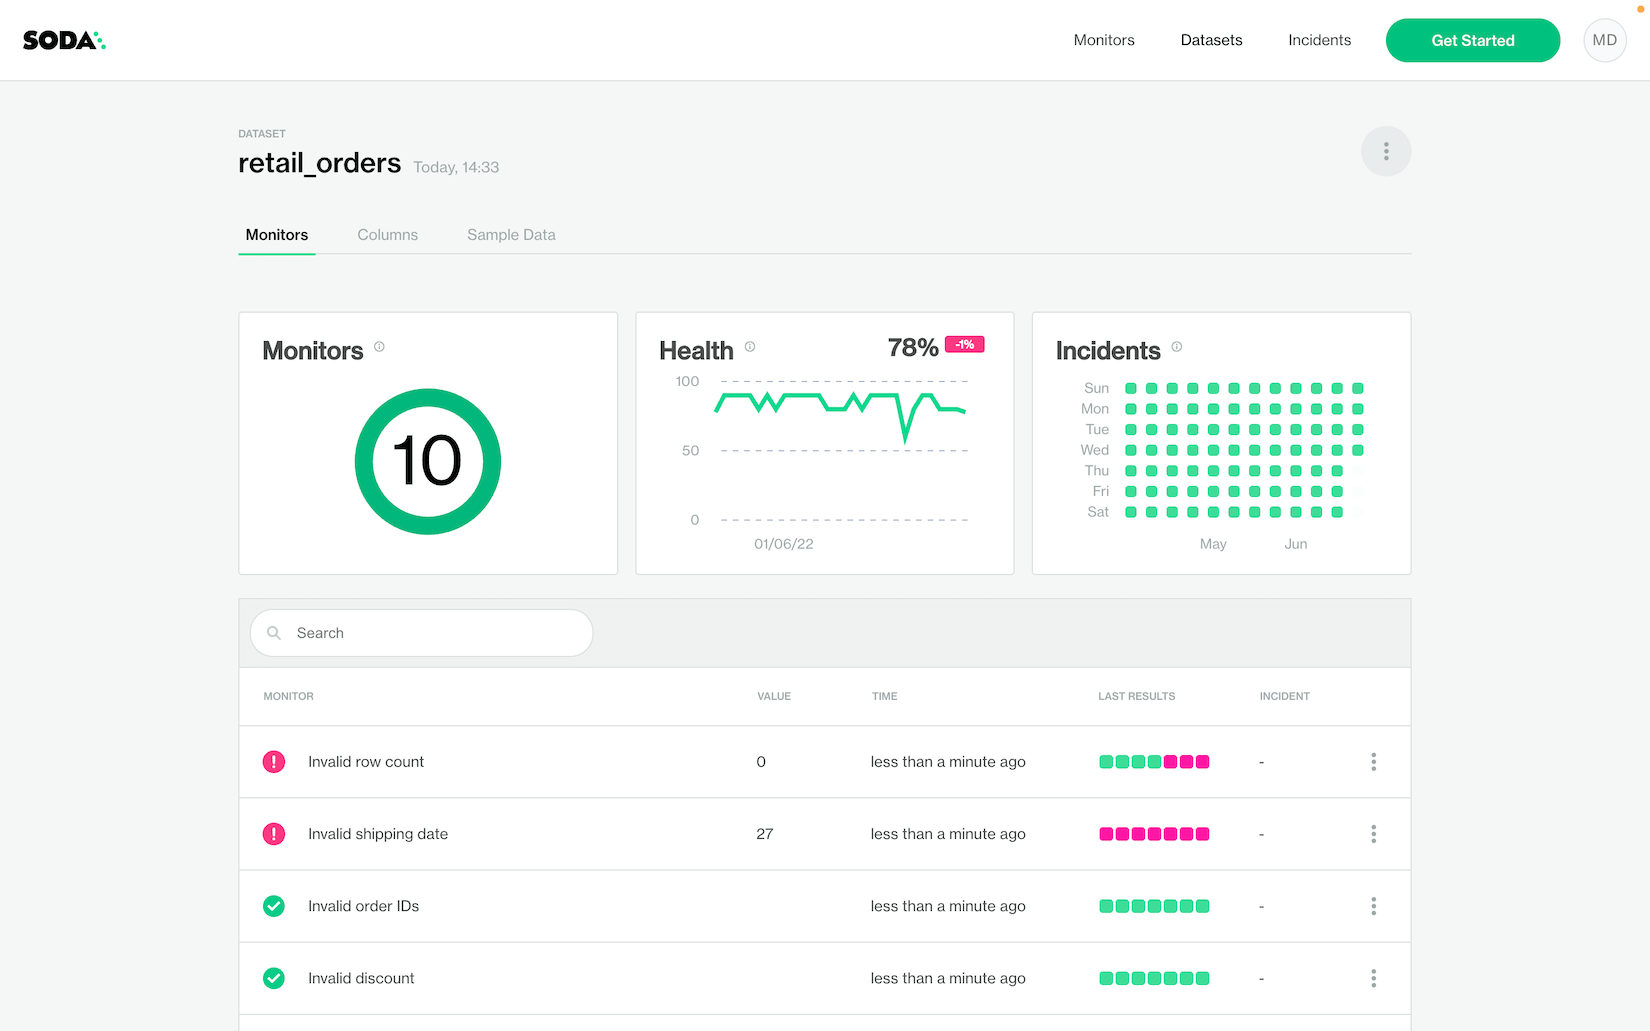
Task: Click into the monitor Search field
Action: [422, 633]
